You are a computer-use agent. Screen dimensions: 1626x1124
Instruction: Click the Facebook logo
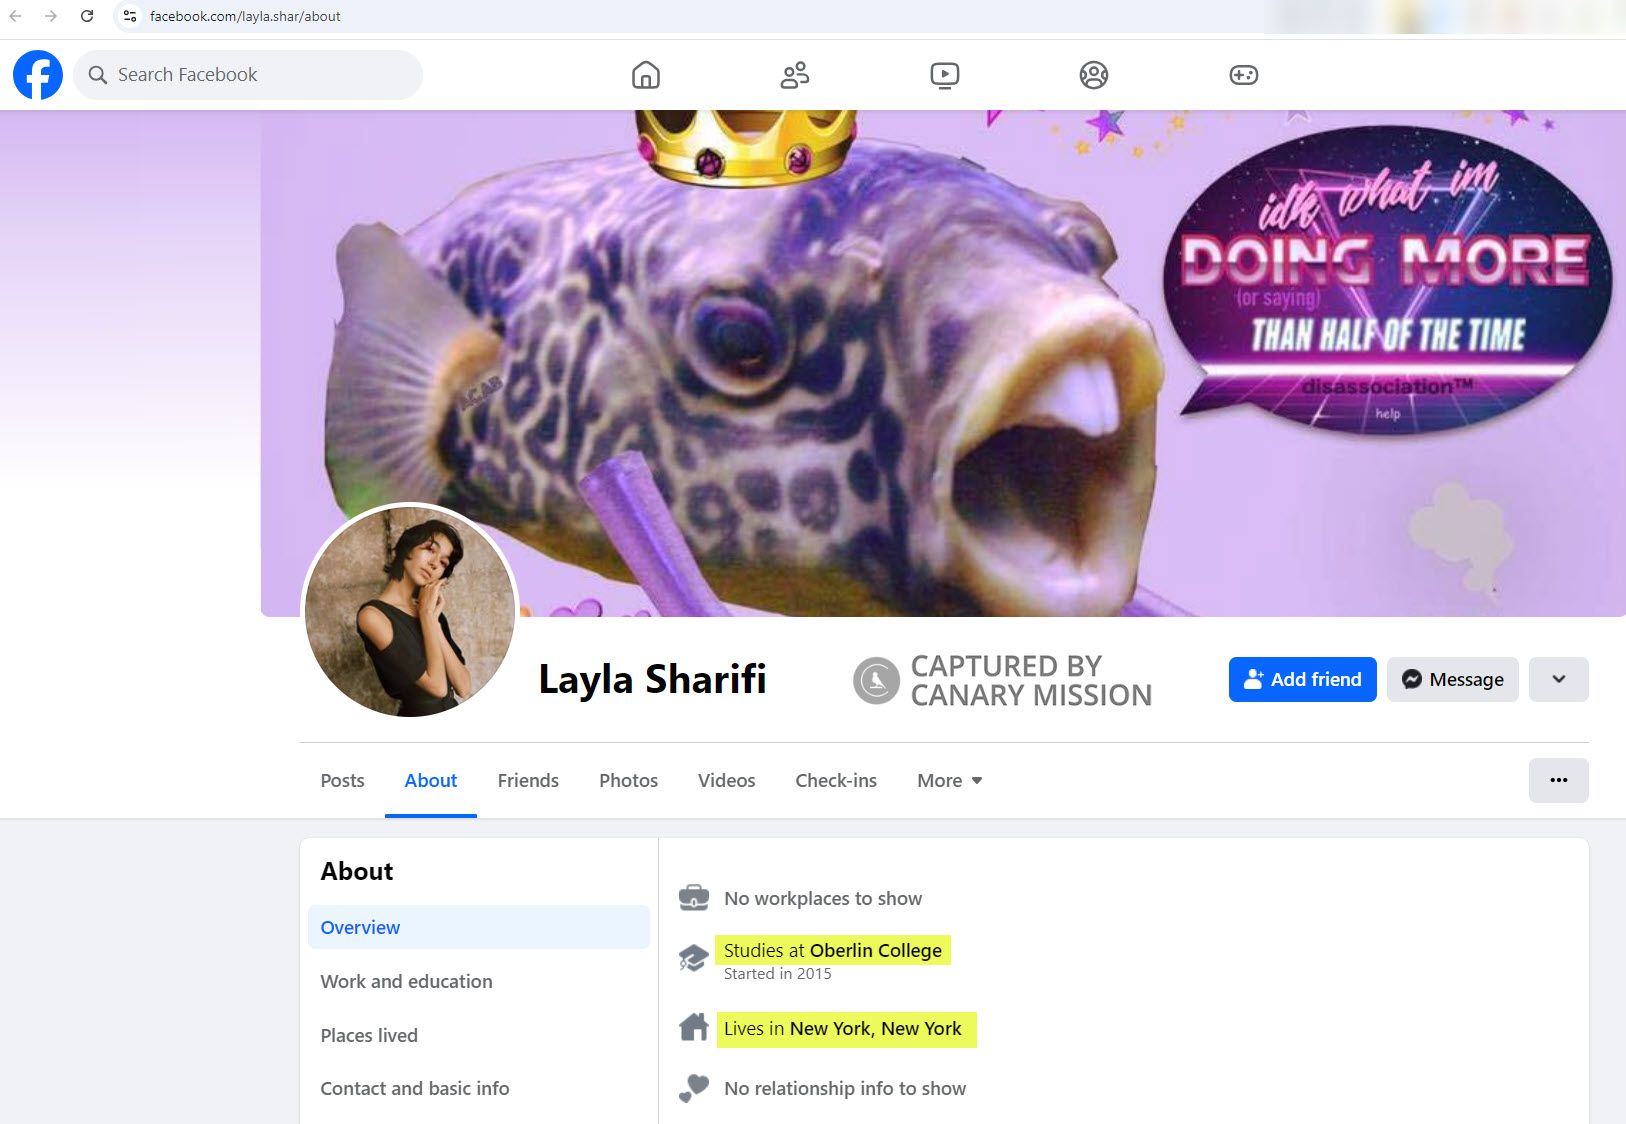tap(37, 74)
